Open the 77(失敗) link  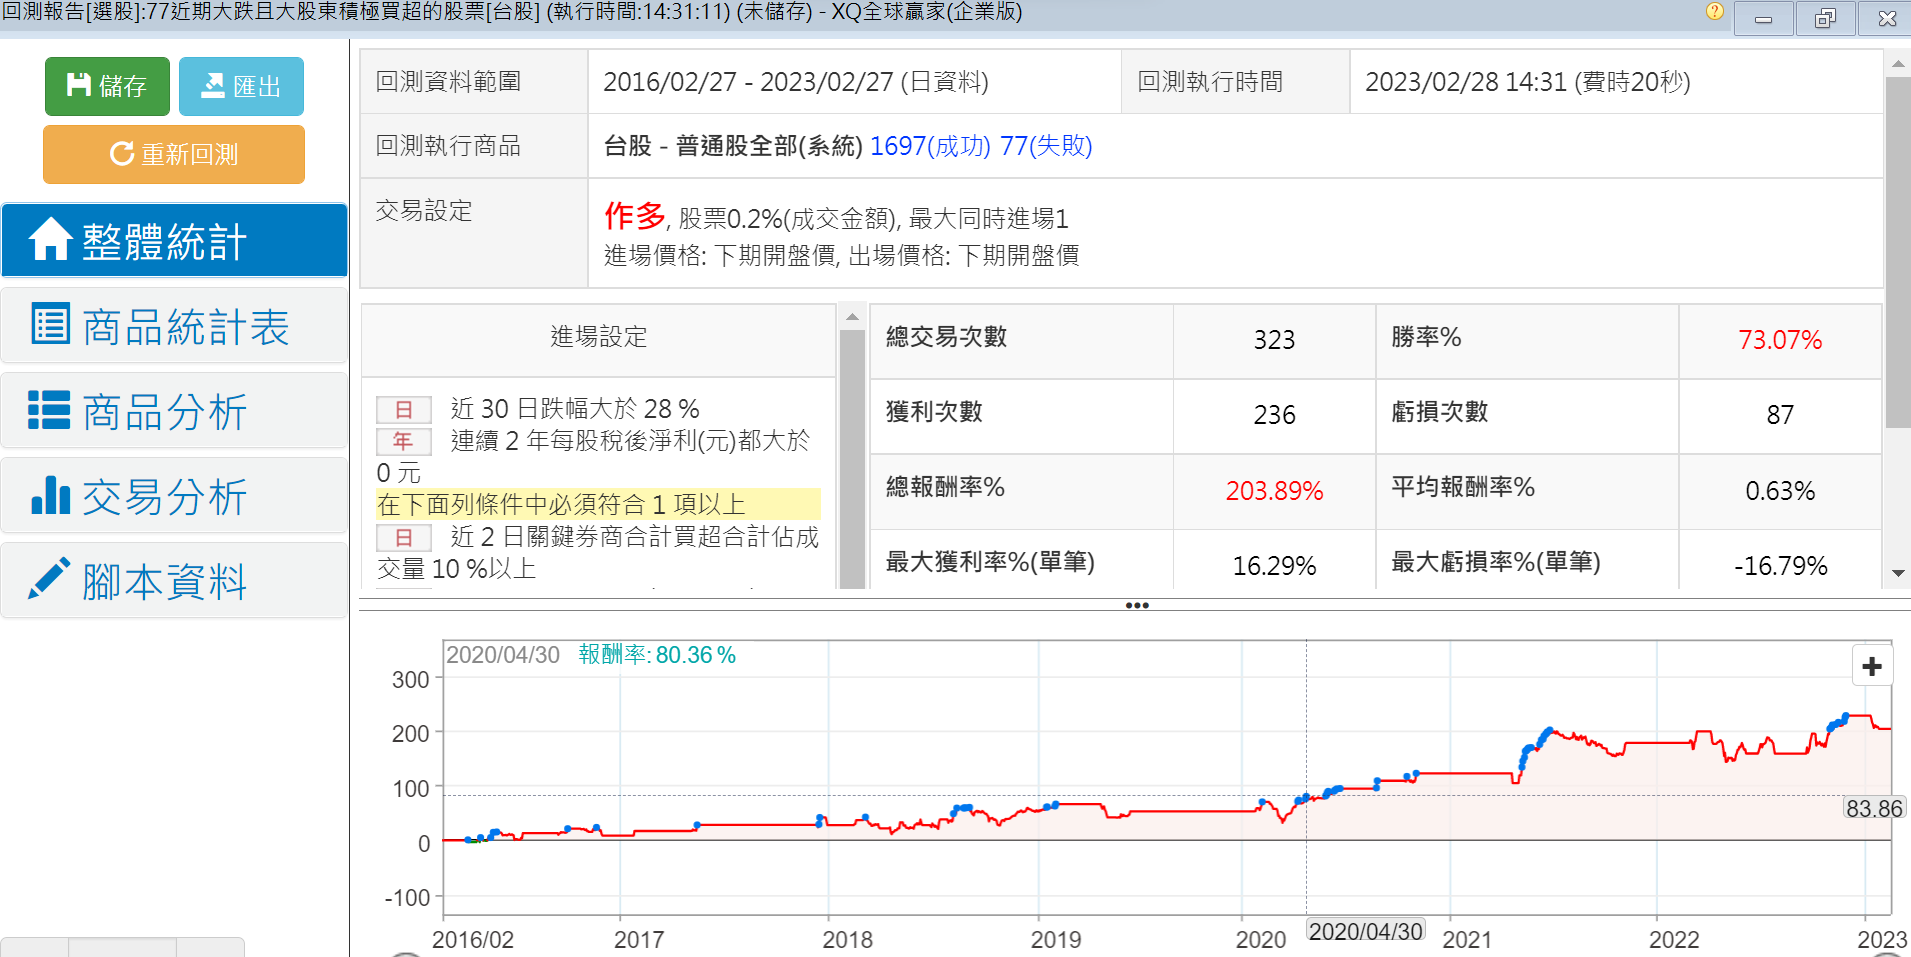(x=1045, y=146)
